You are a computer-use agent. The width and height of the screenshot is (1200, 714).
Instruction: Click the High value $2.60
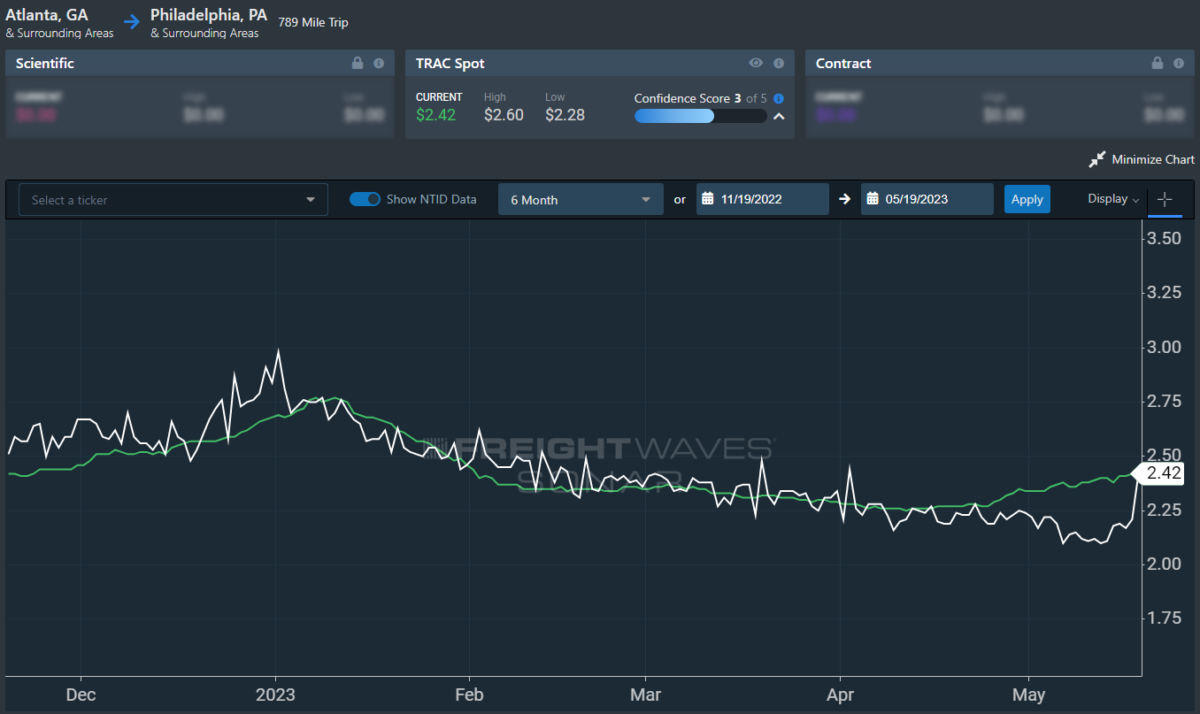[x=504, y=115]
